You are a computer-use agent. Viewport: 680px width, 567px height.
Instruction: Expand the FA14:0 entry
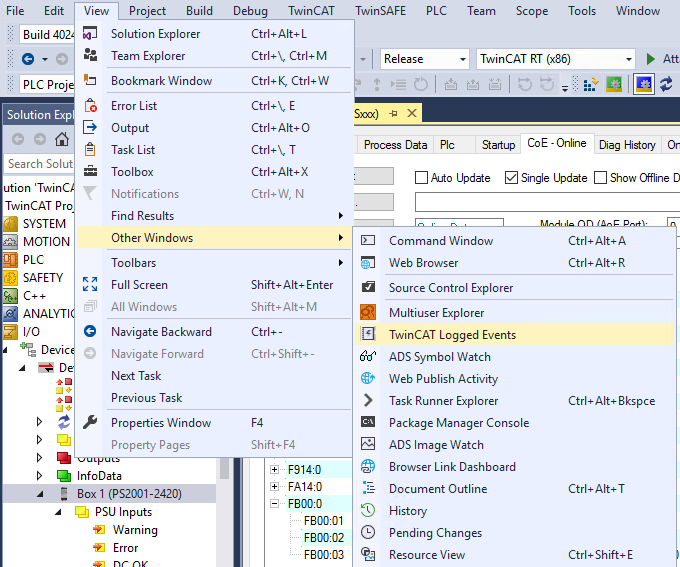click(274, 486)
